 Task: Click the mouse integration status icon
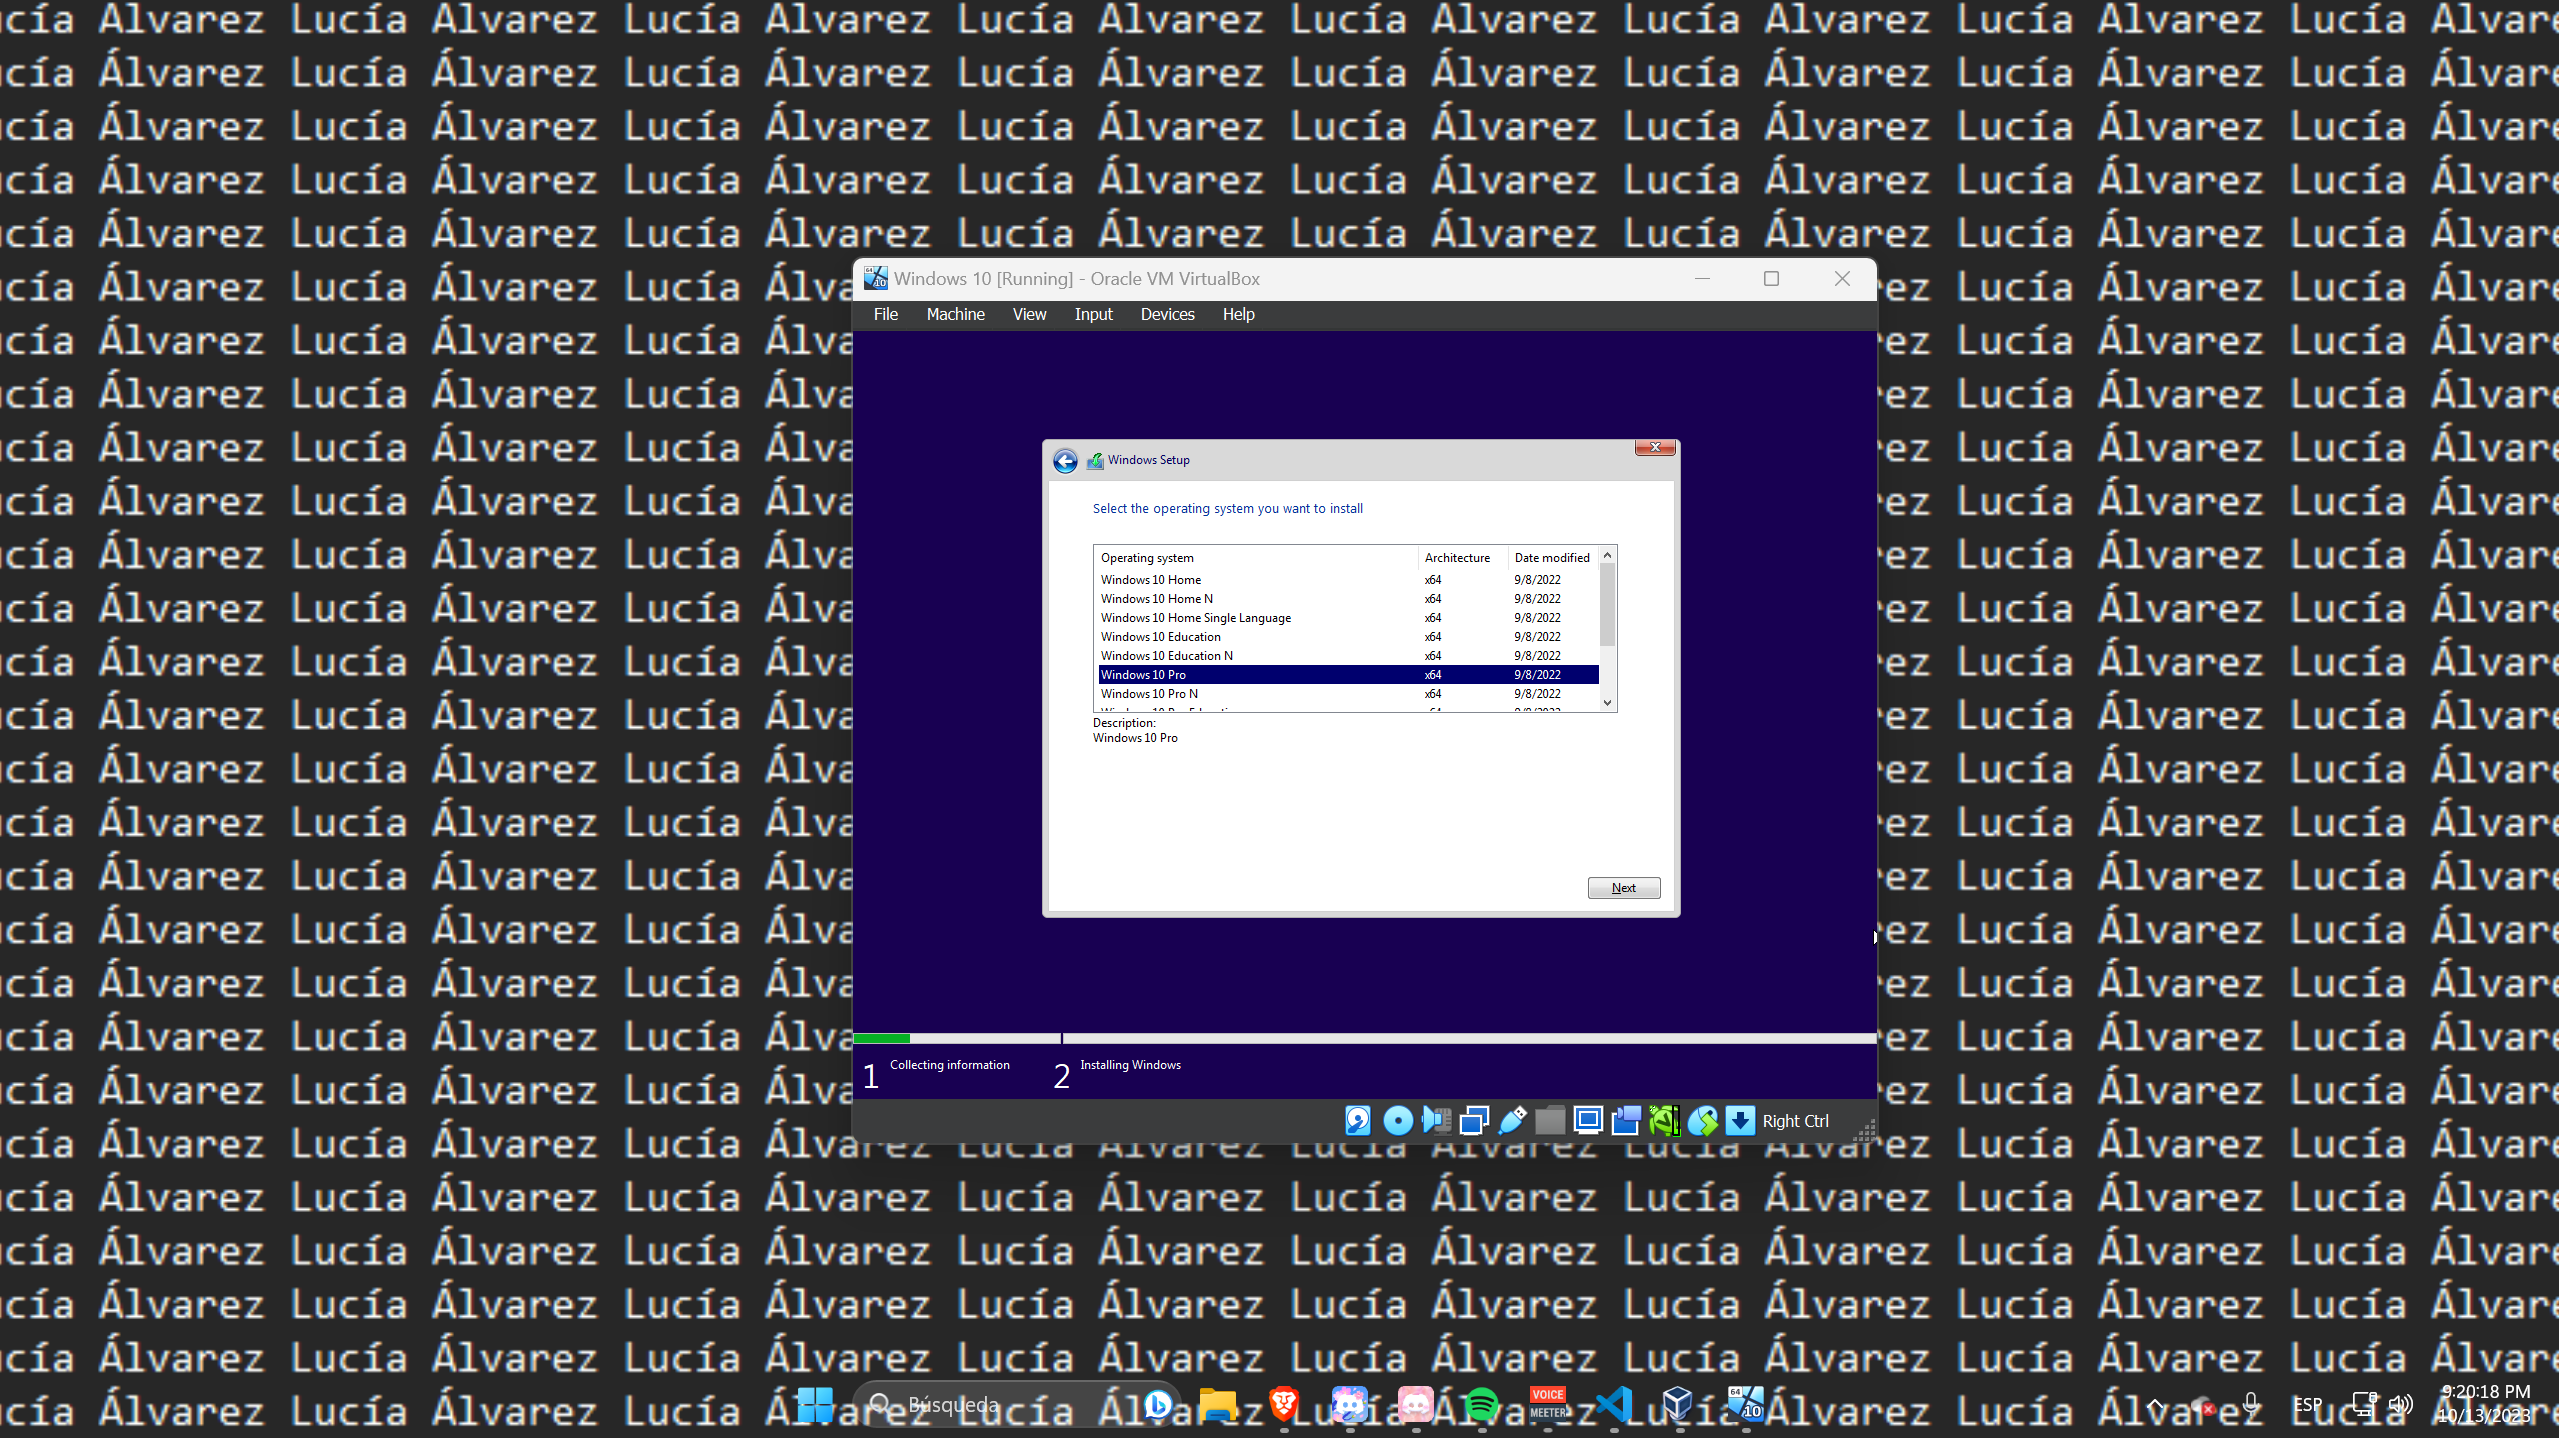pyautogui.click(x=1702, y=1121)
